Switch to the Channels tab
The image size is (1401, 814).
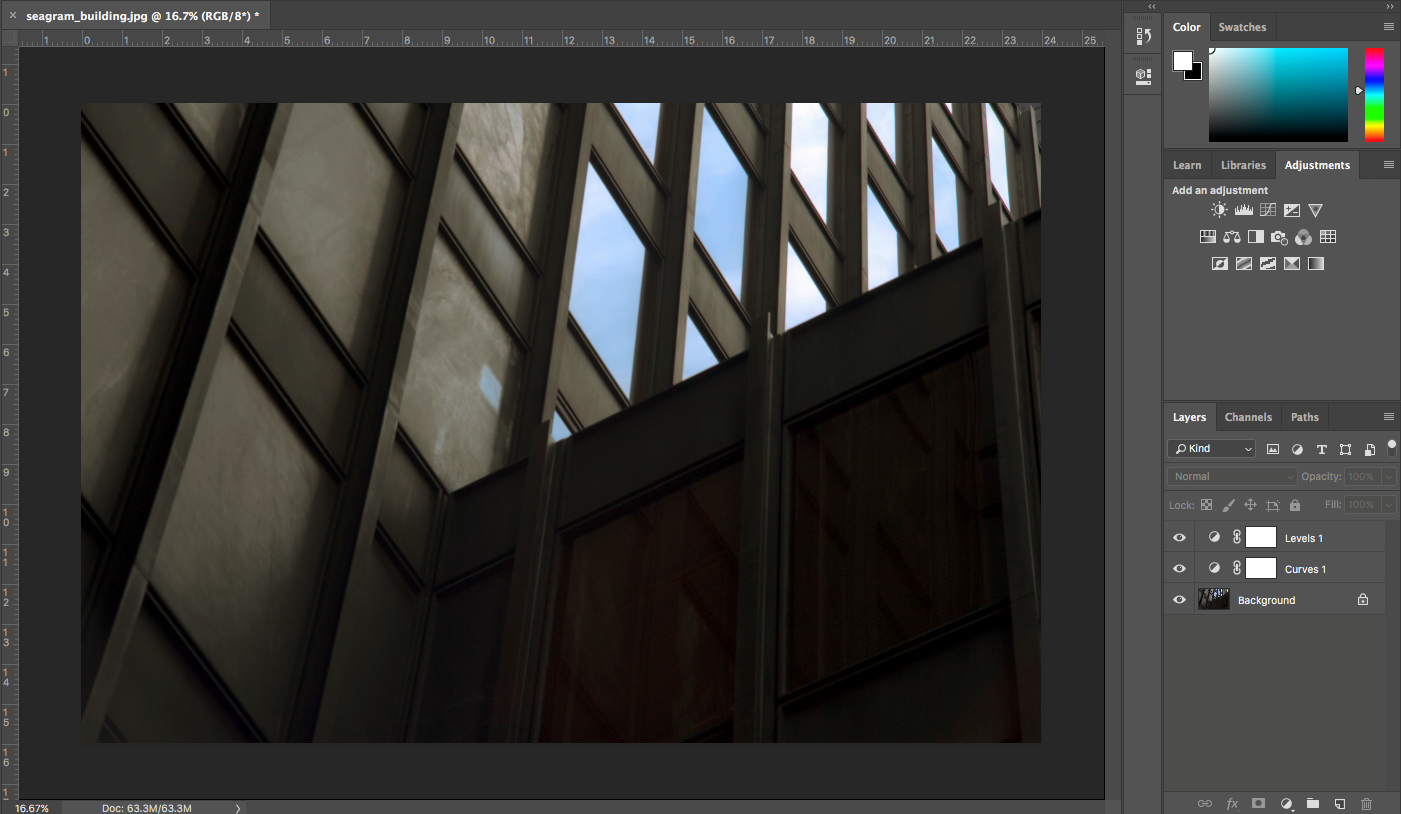[1248, 417]
